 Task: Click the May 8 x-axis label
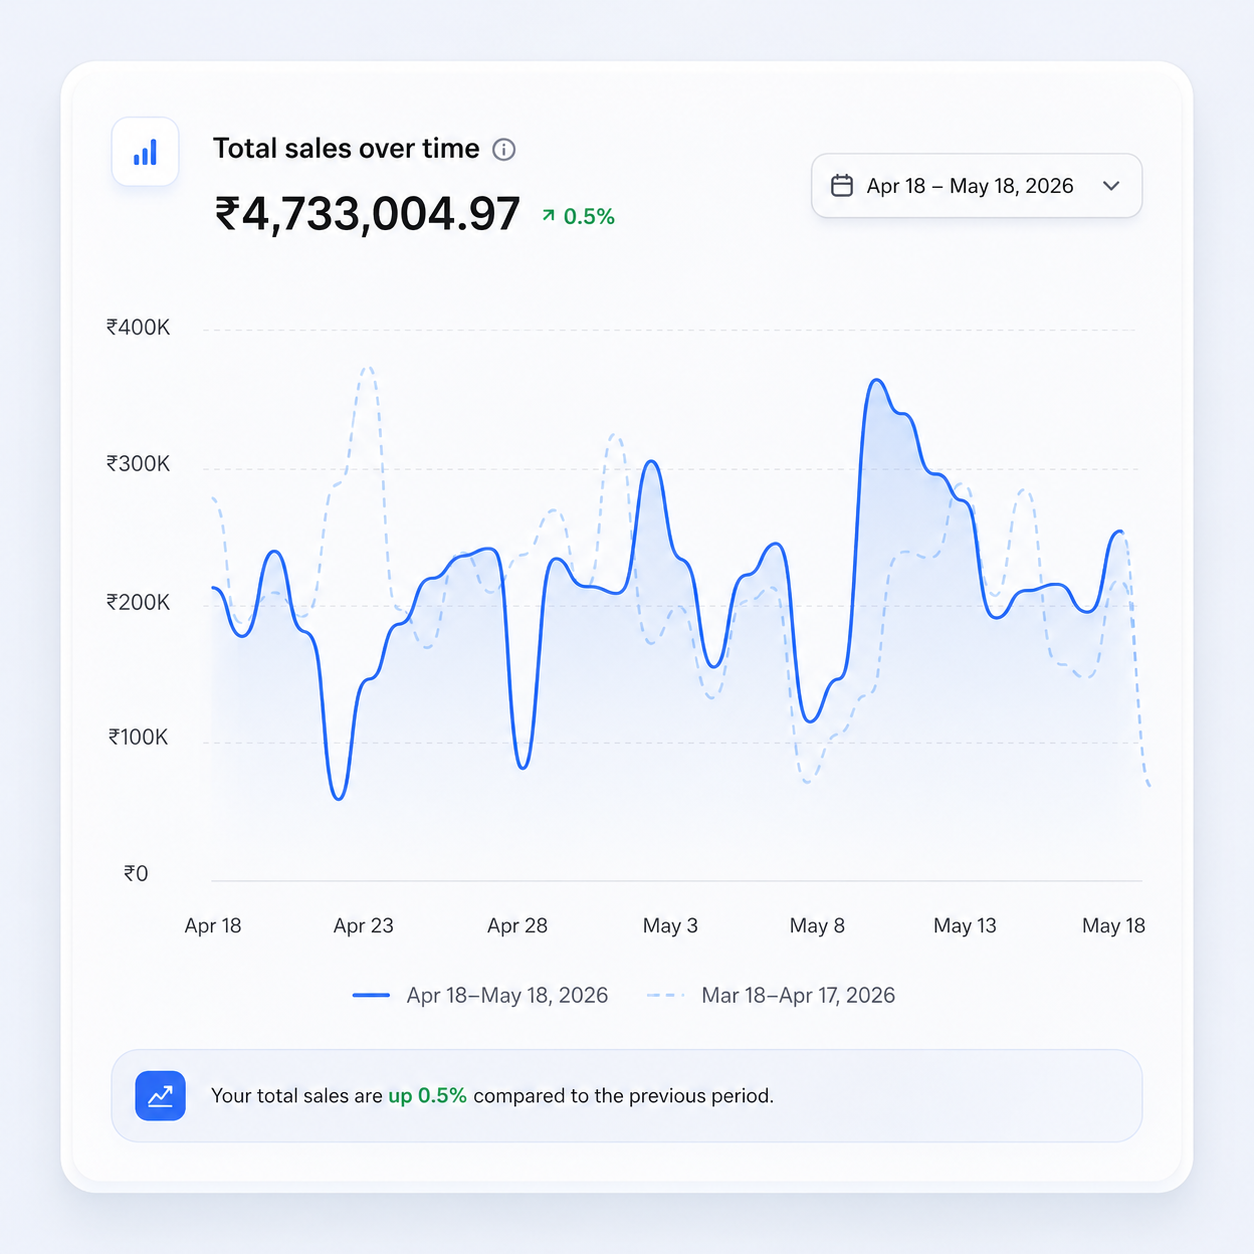[x=817, y=926]
